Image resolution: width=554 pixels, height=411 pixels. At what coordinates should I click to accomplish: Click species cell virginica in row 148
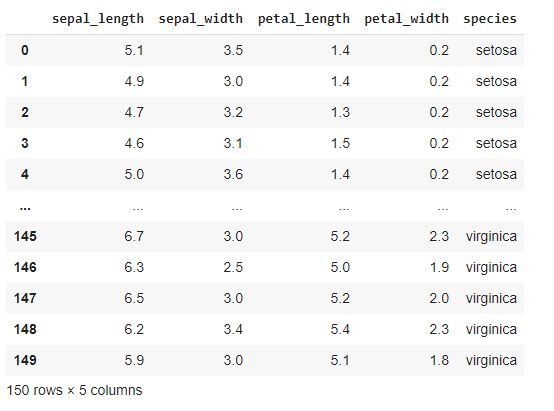point(491,329)
